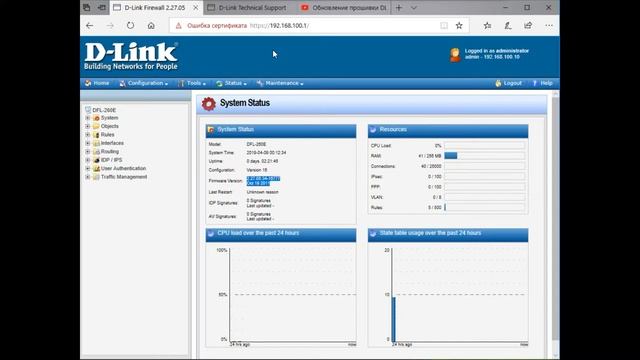The width and height of the screenshot is (640, 360).
Task: Click the red gear System Status icon
Action: tap(209, 104)
